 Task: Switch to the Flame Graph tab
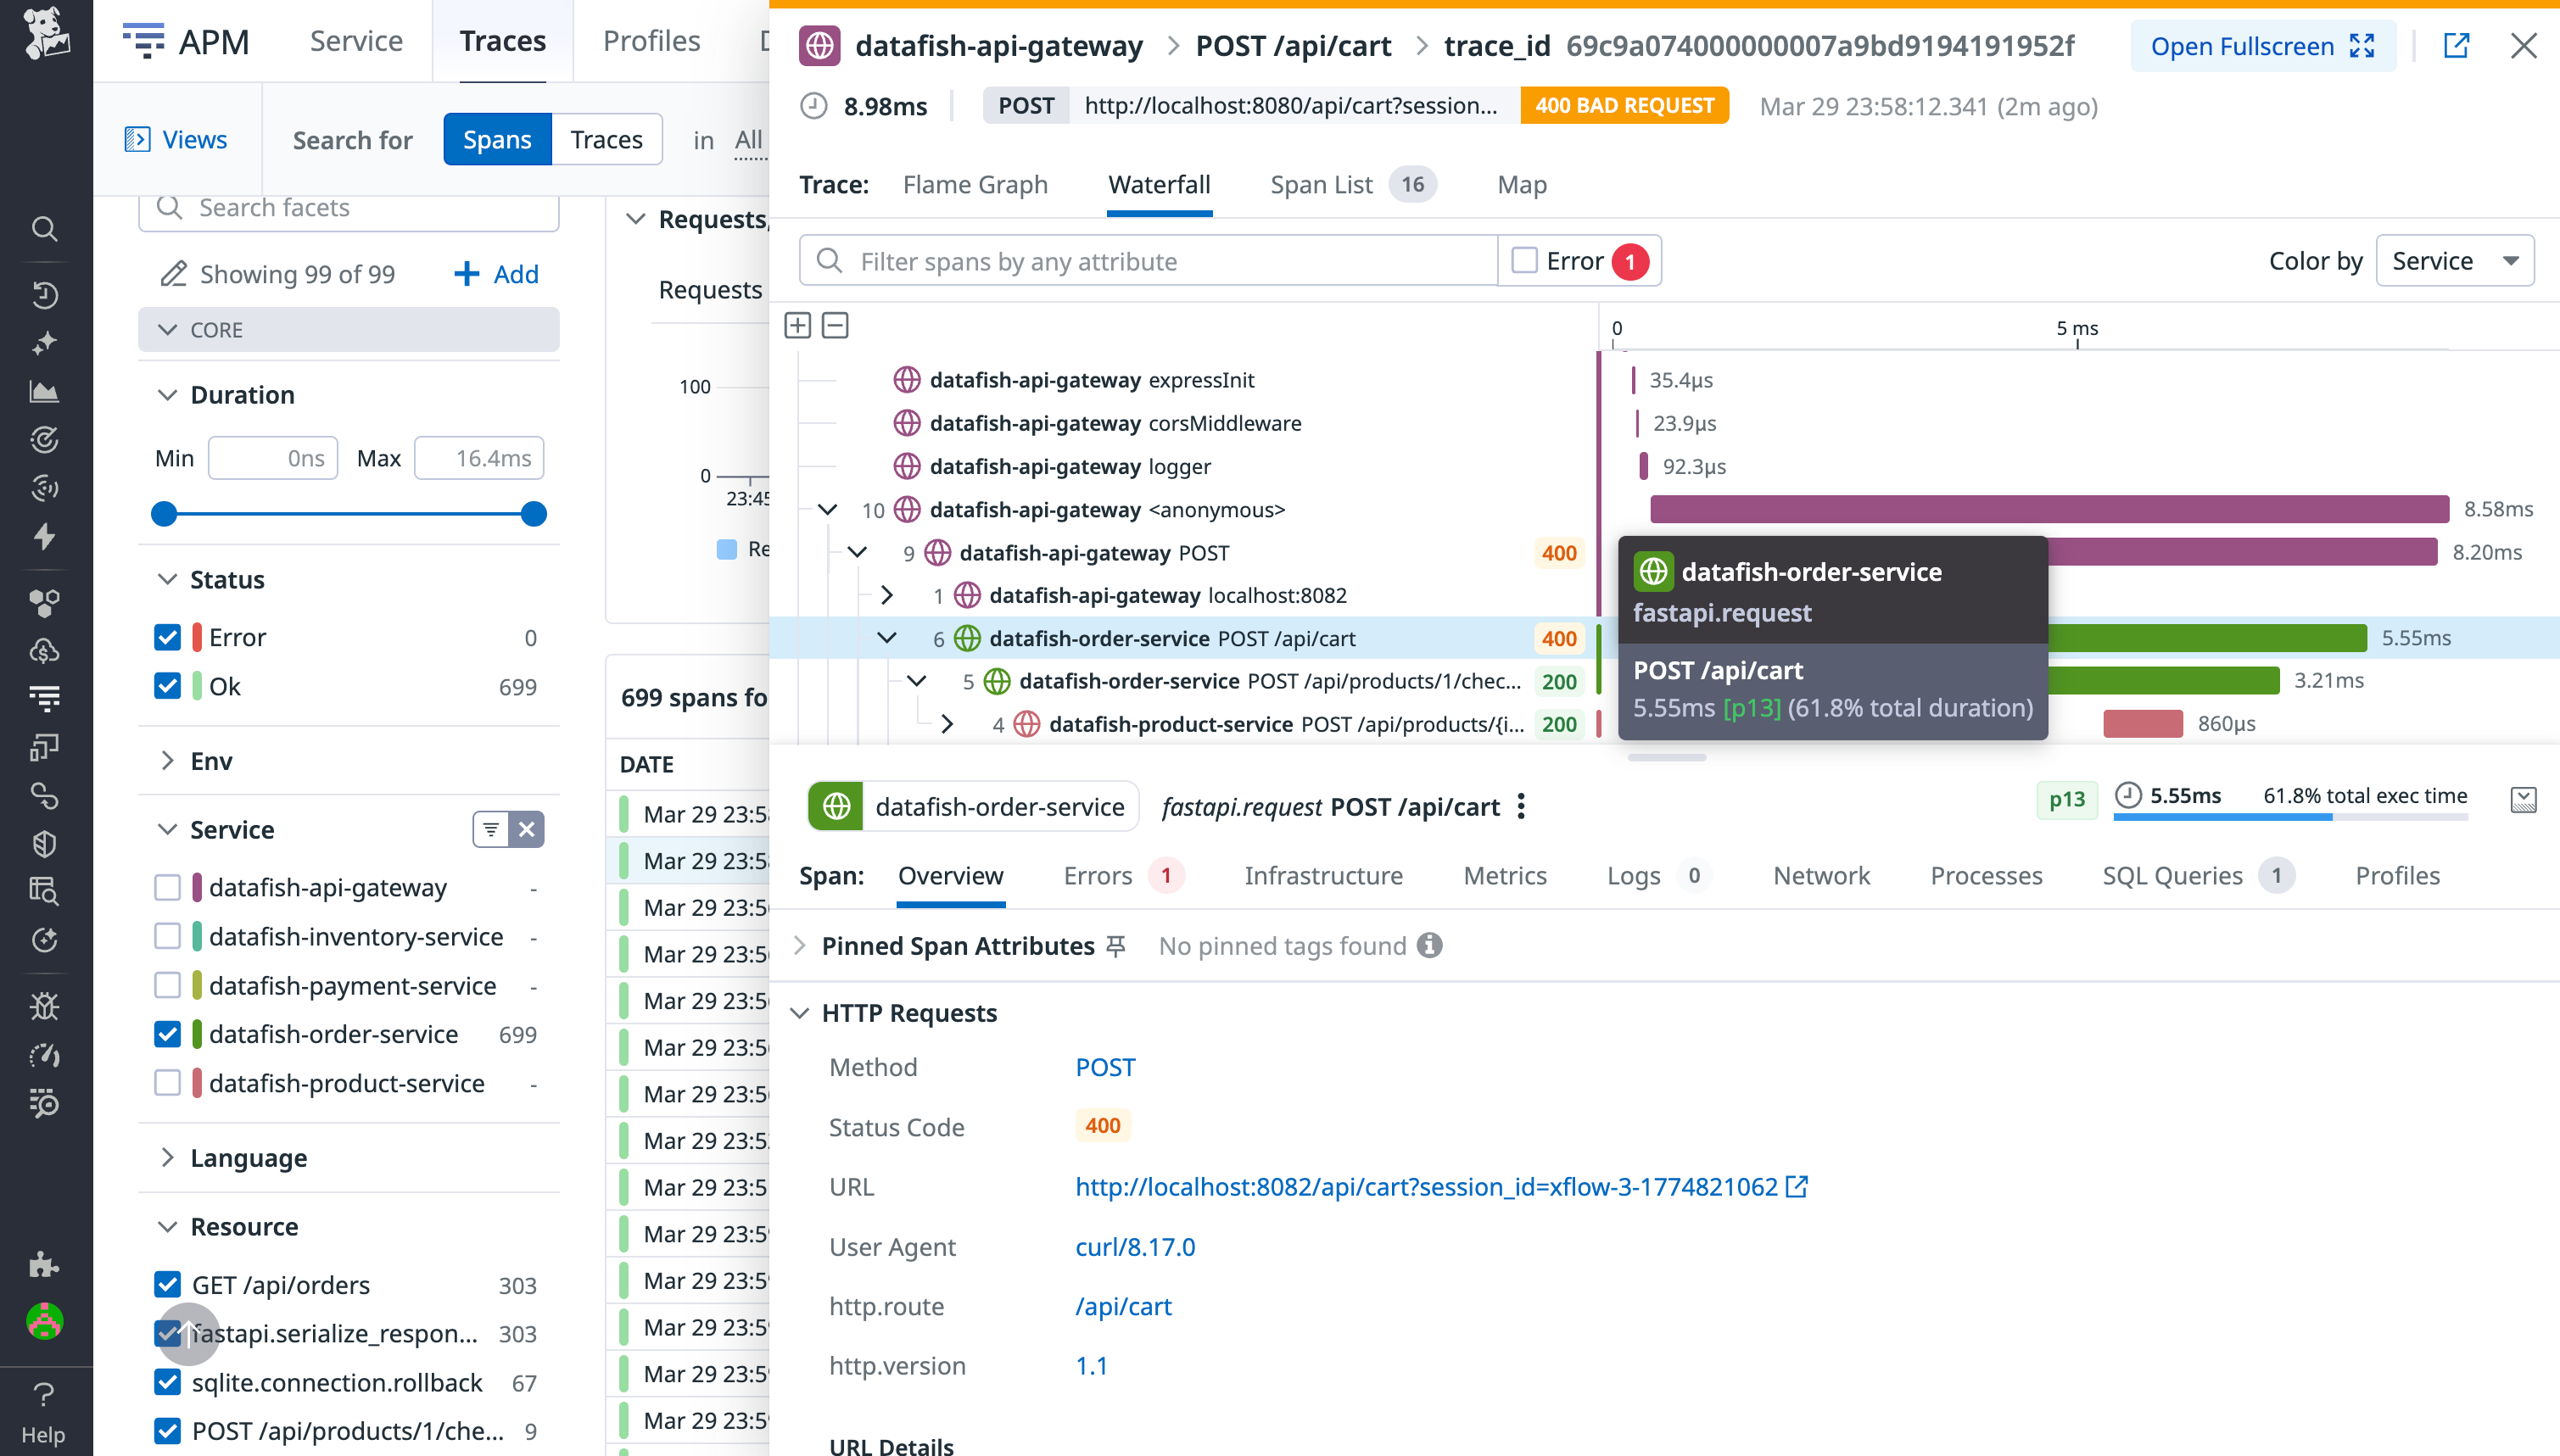(975, 184)
